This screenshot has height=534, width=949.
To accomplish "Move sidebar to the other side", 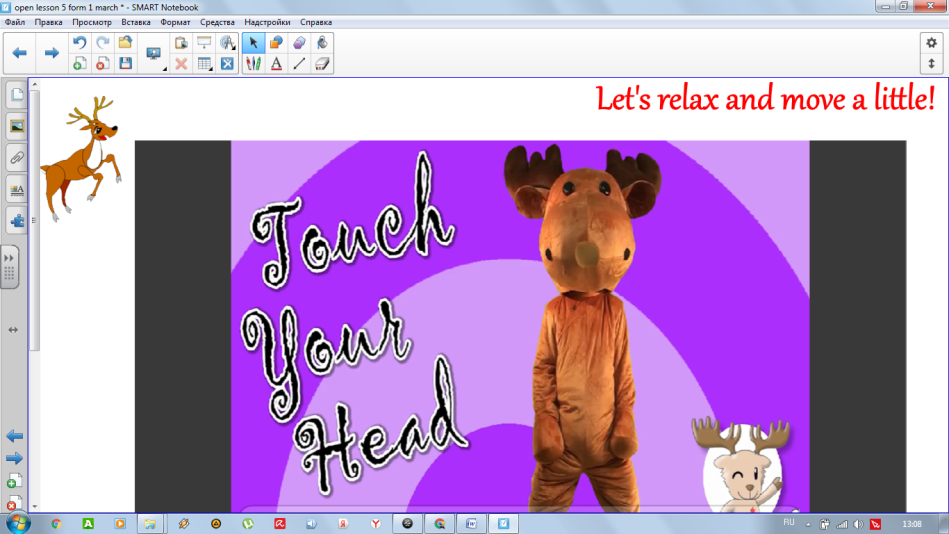I will coord(13,330).
